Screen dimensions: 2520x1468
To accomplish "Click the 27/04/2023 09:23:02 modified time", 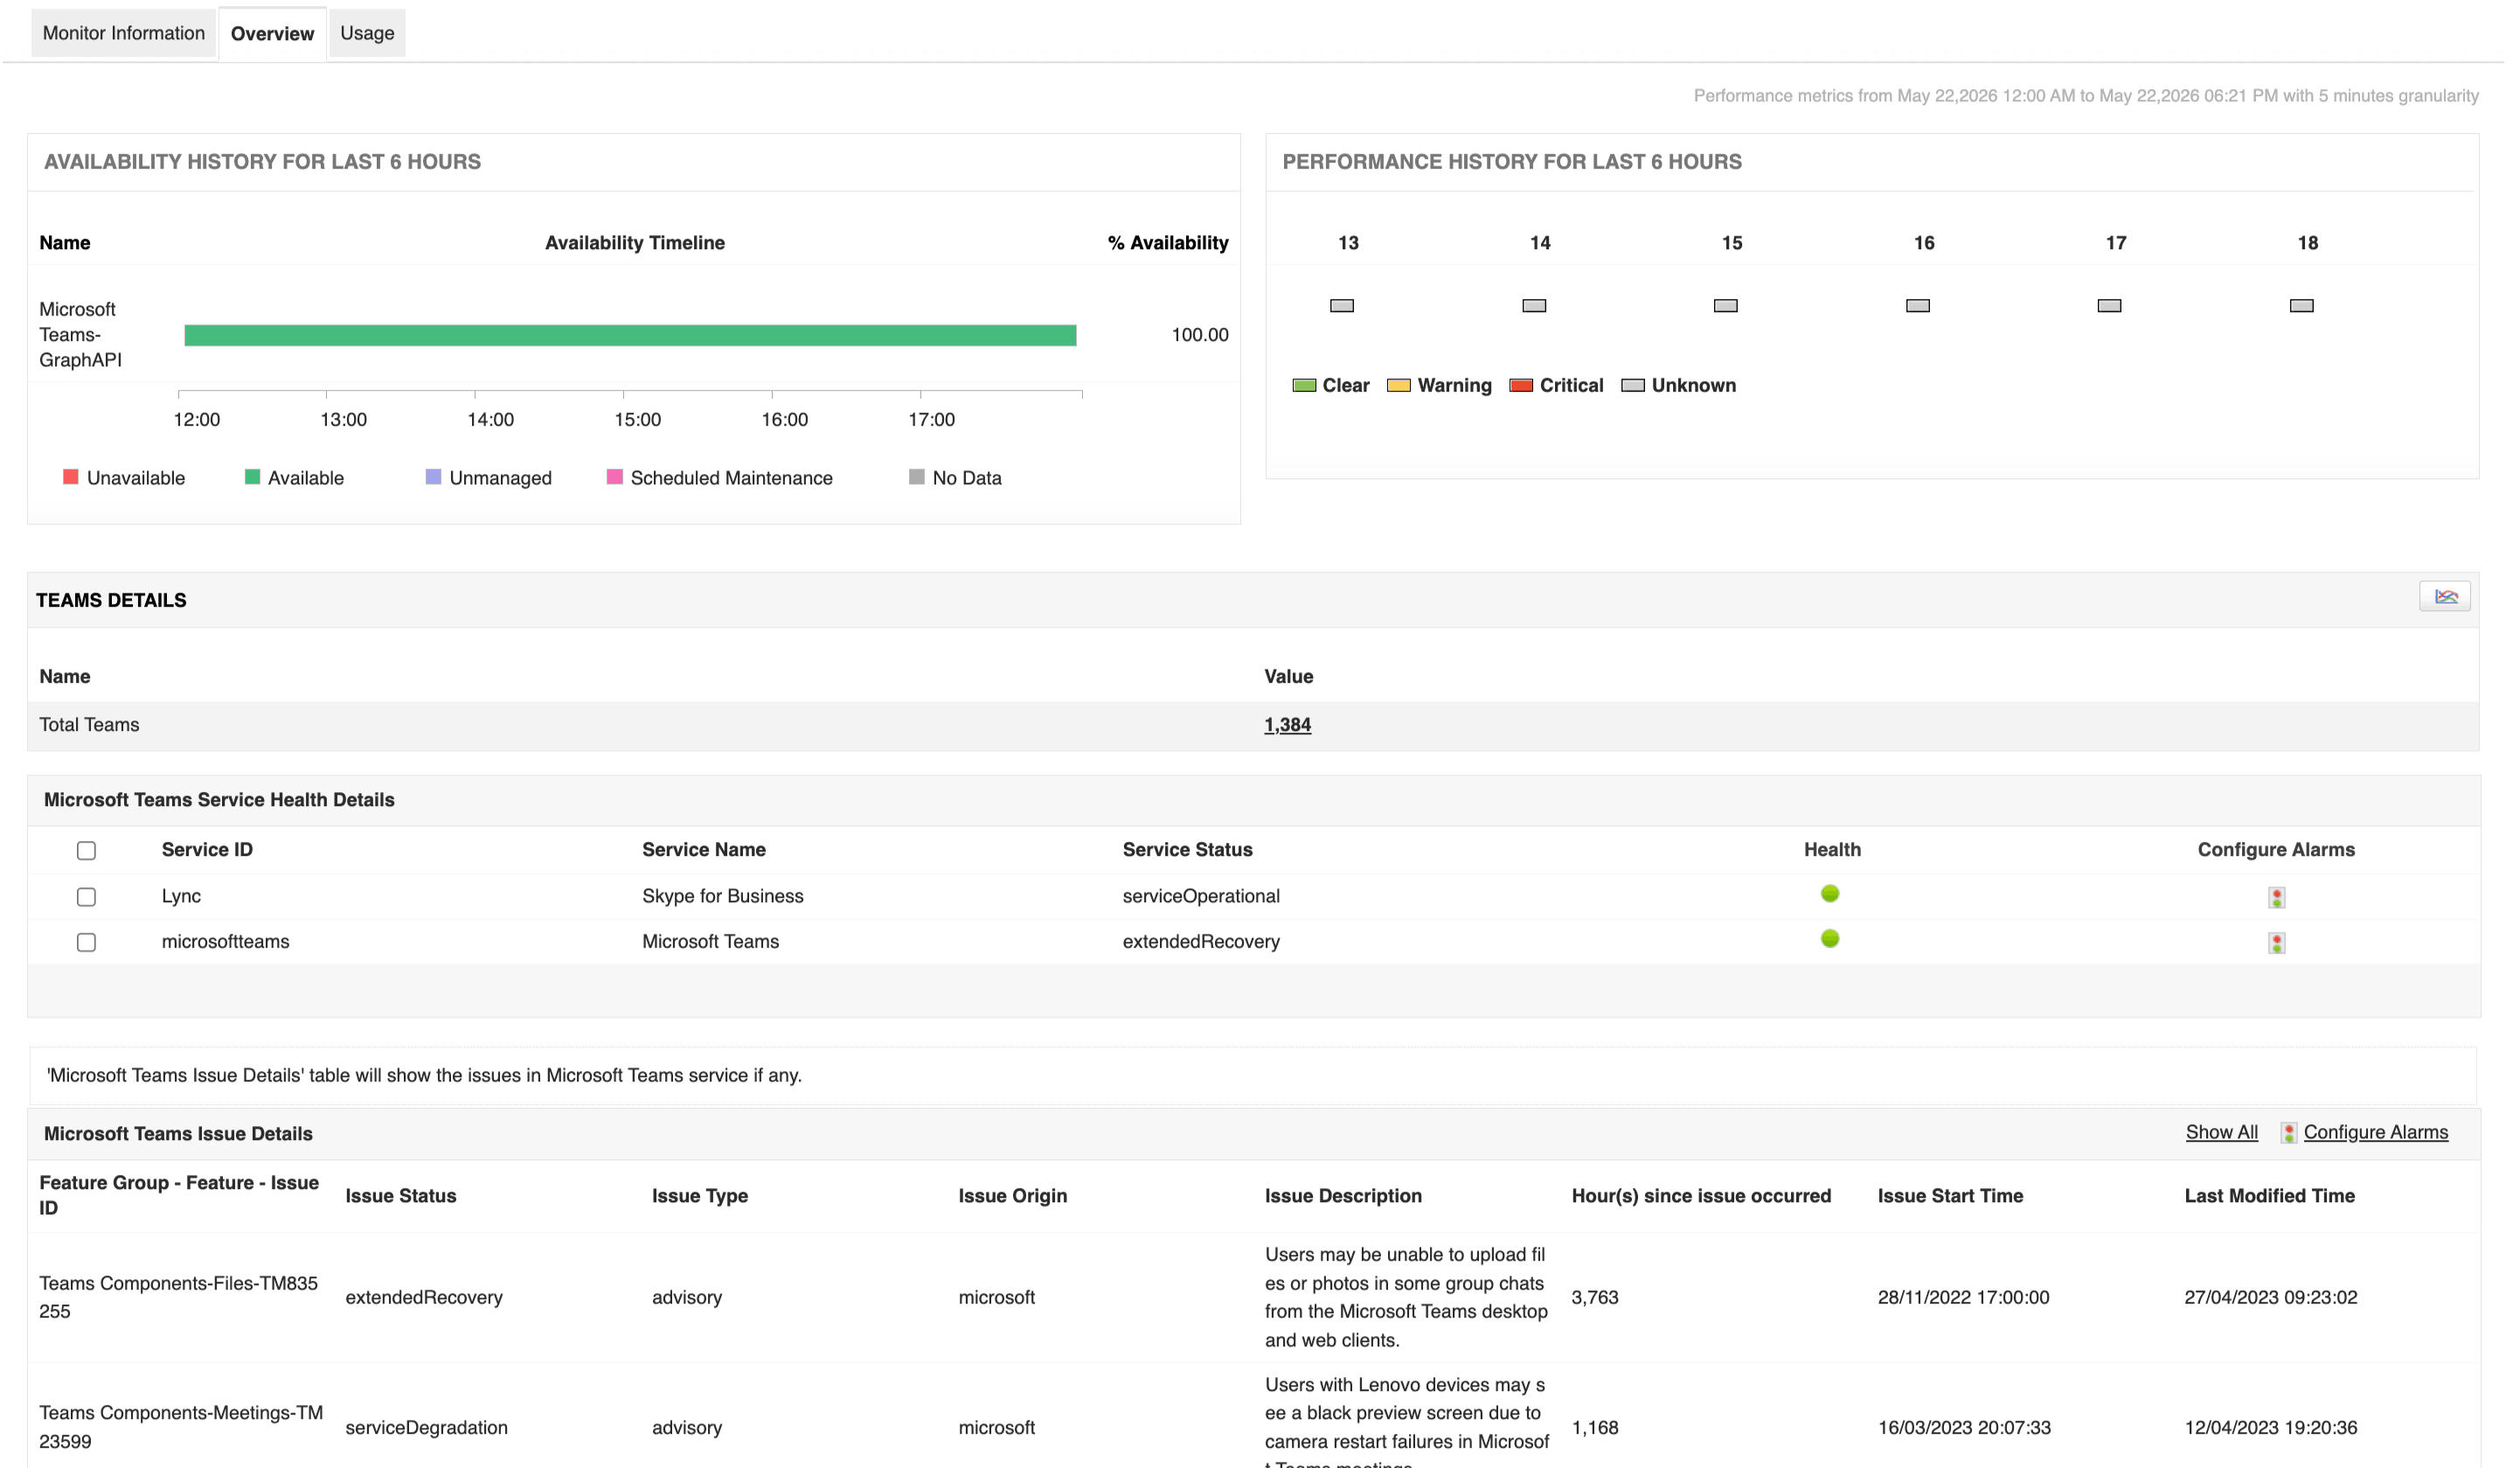I will click(x=2270, y=1297).
